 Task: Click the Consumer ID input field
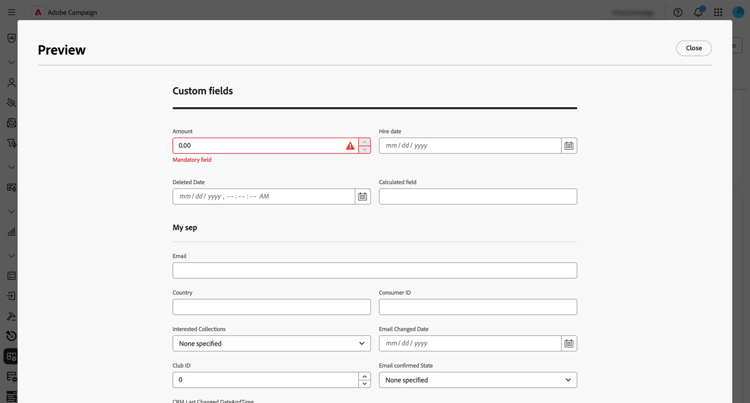(x=477, y=307)
